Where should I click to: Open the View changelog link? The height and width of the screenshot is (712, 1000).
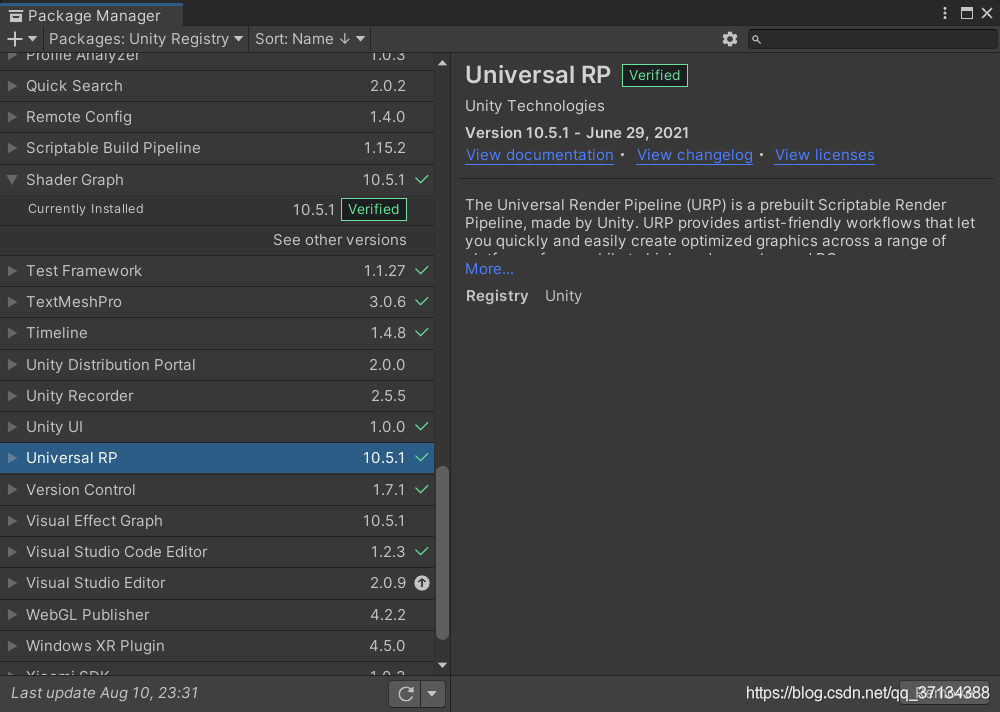point(695,155)
